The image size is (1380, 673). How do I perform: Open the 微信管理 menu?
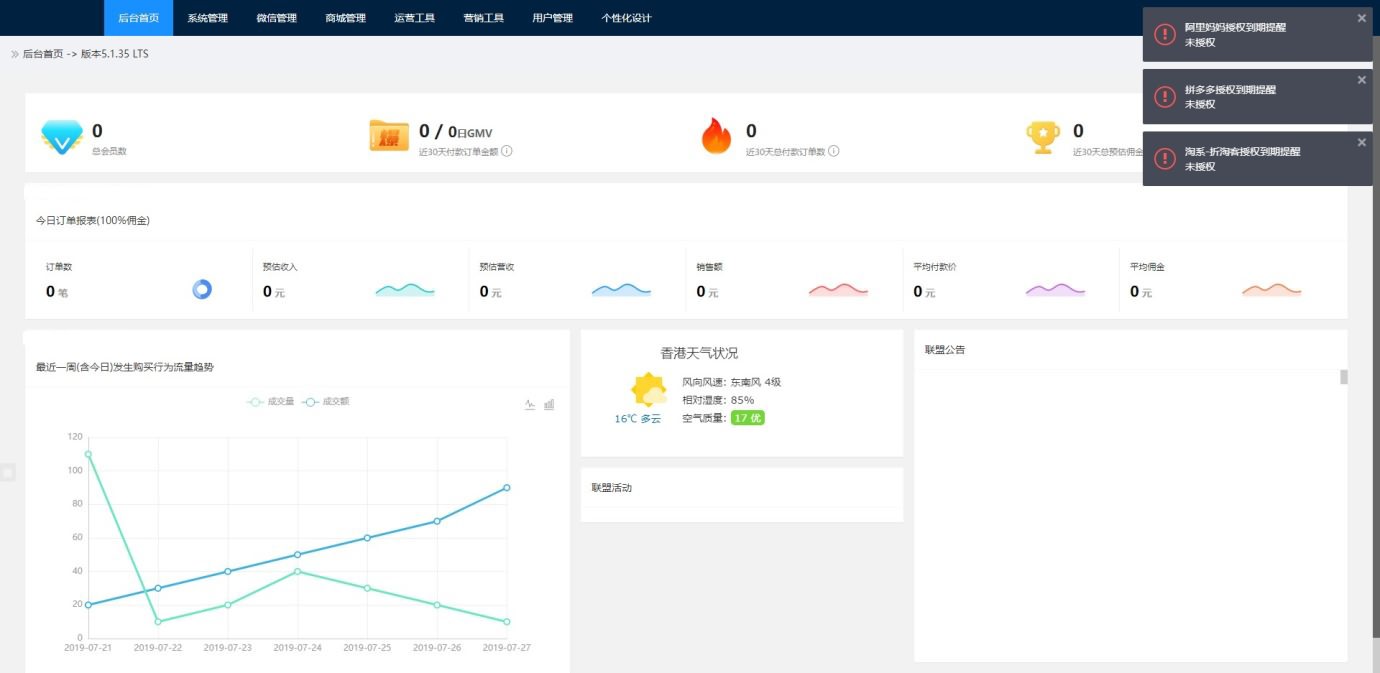(x=276, y=18)
